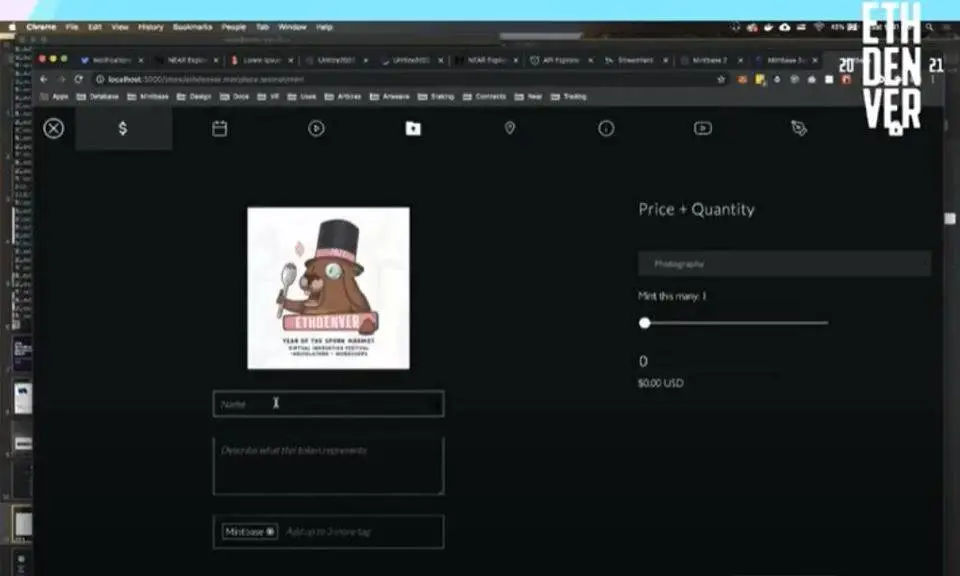This screenshot has height=576, width=960.
Task: Open the folder download section icon
Action: (x=413, y=128)
